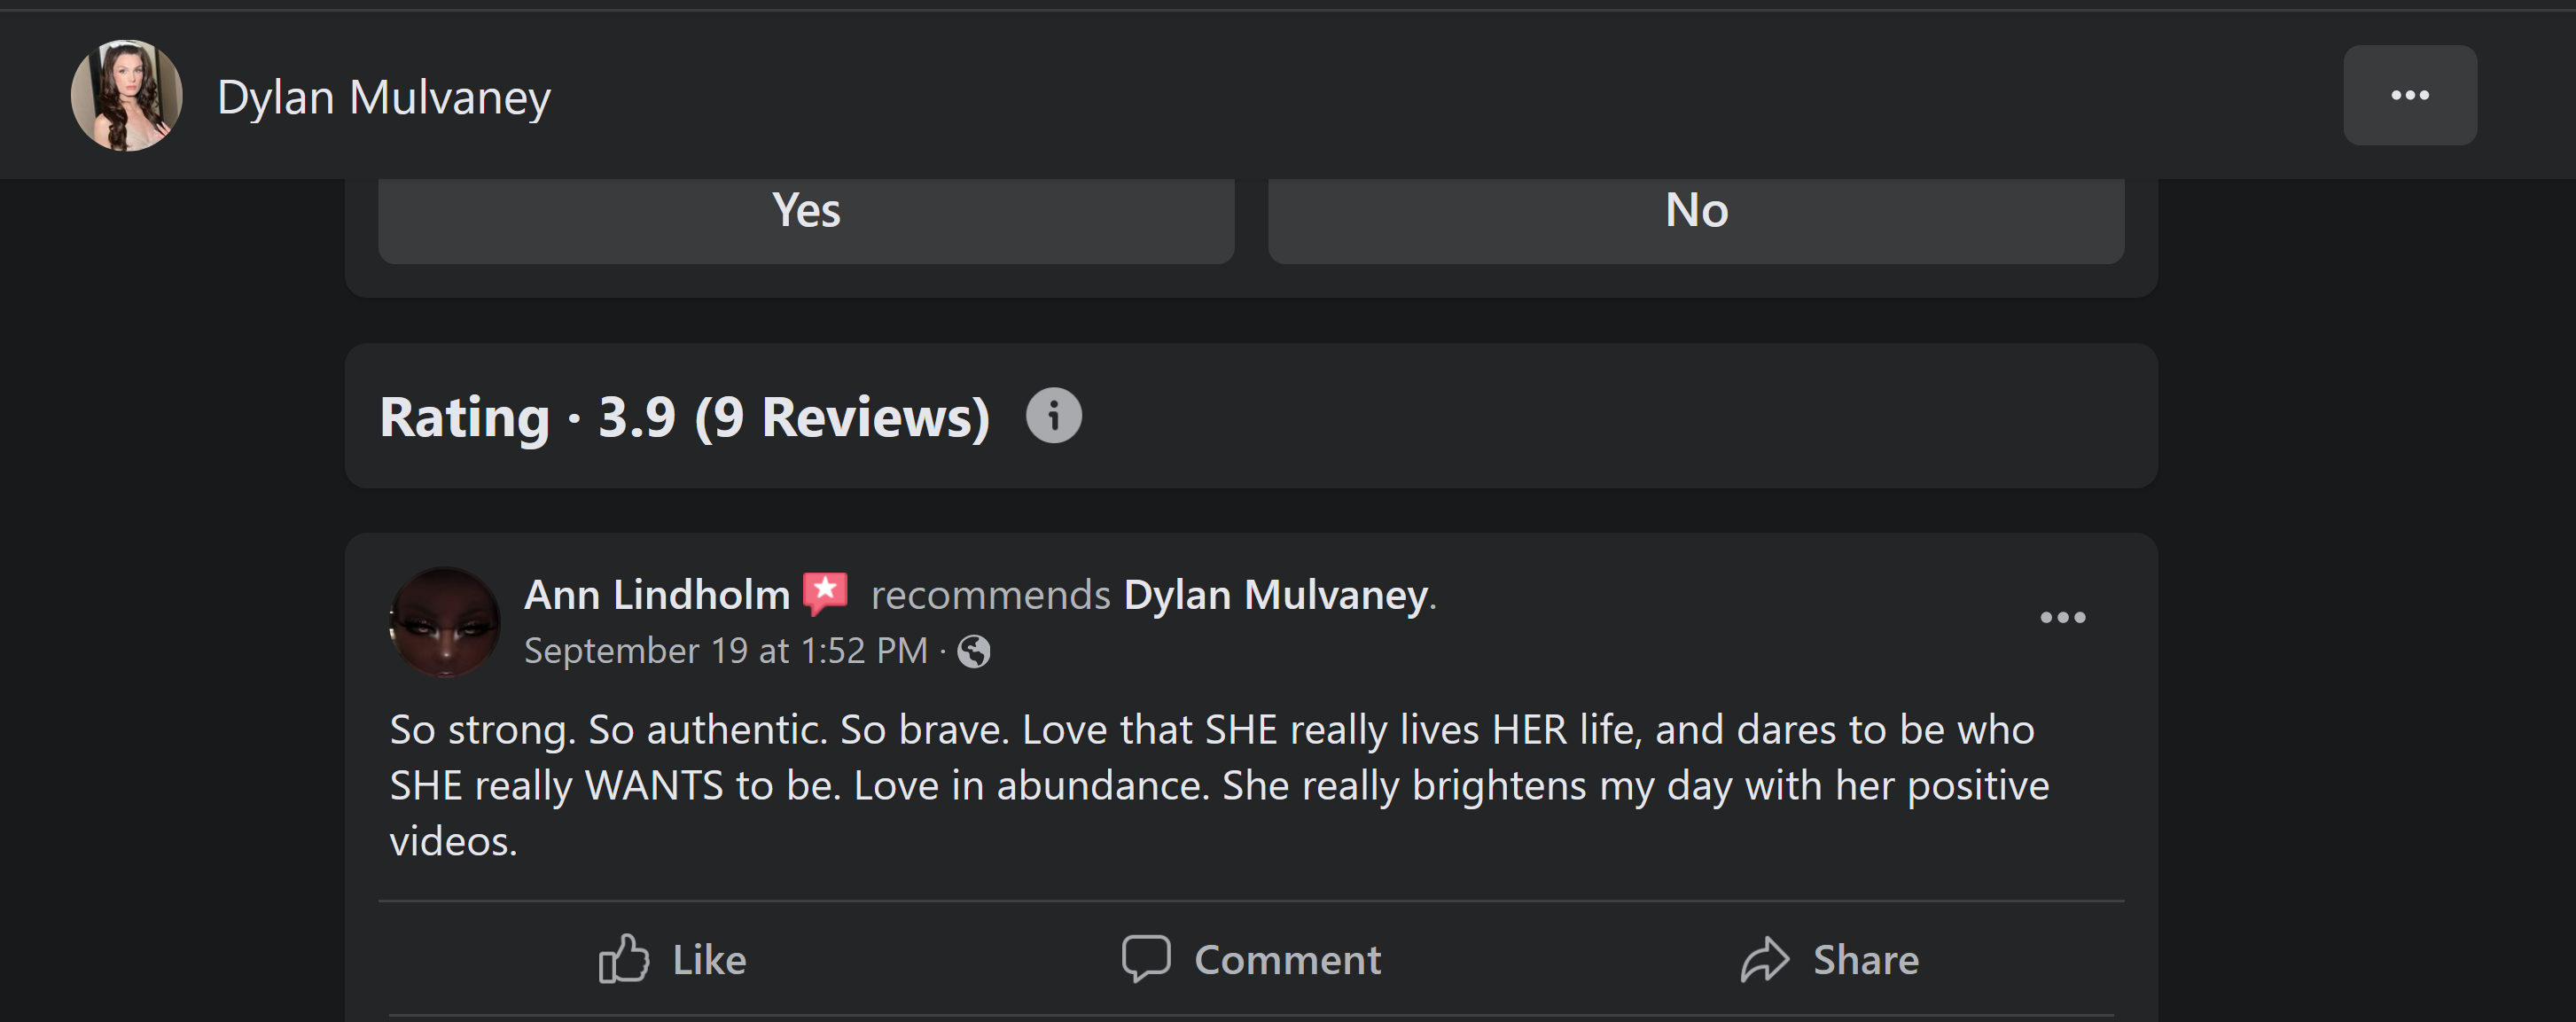Click the Rating 3.9 (9 Reviews) heading
Viewport: 2576px width, 1022px height.
[685, 417]
